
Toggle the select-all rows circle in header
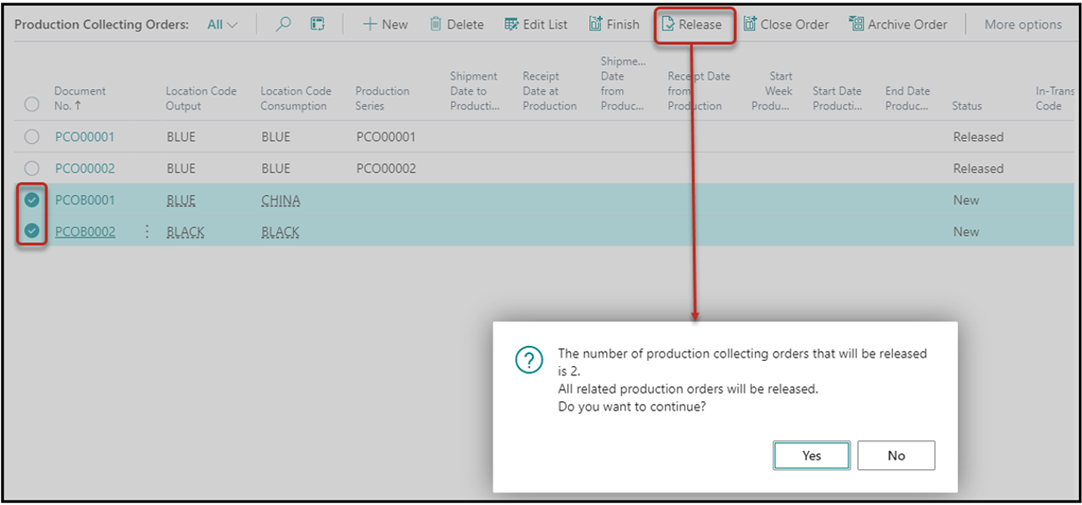point(32,104)
